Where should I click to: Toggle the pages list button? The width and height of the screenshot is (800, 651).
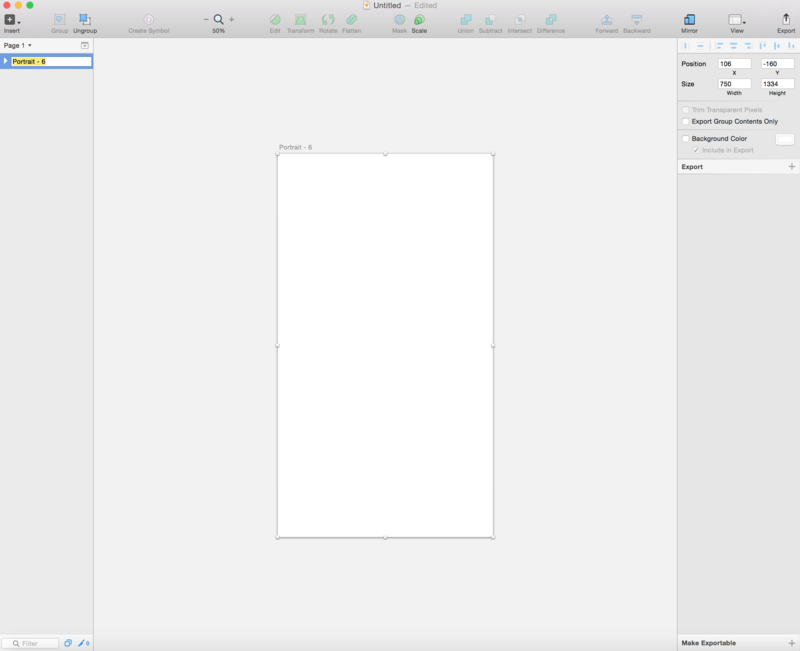[x=85, y=45]
